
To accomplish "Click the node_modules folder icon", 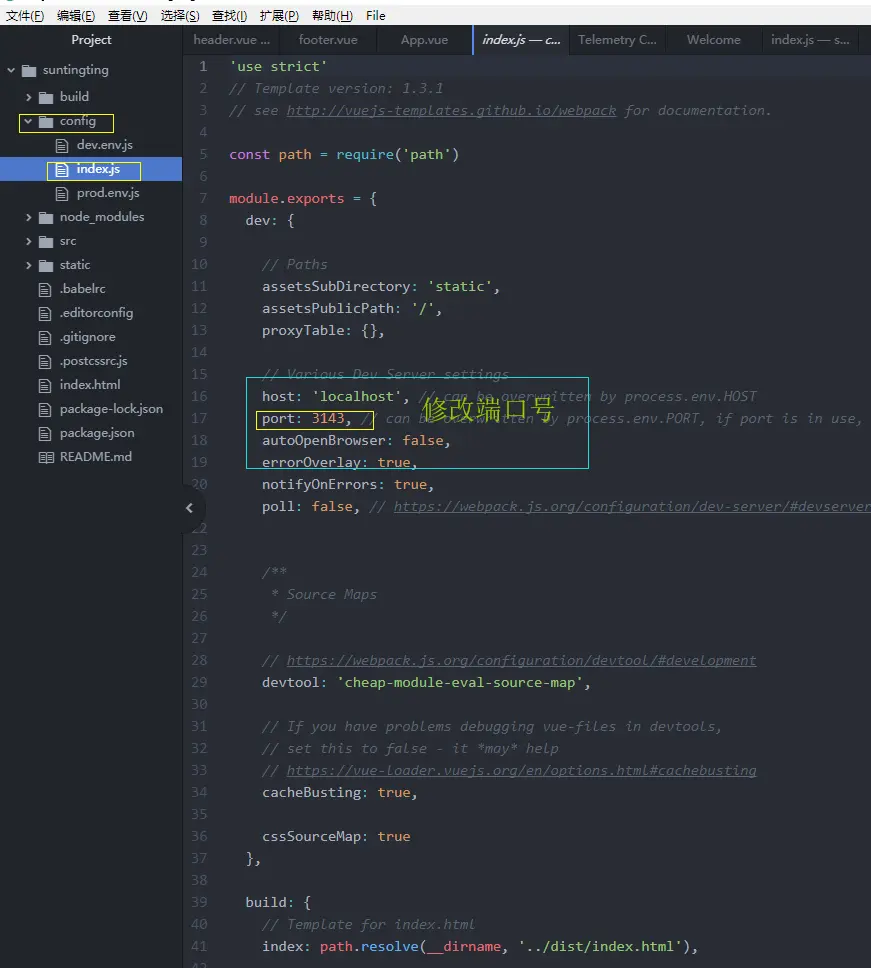I will point(46,218).
